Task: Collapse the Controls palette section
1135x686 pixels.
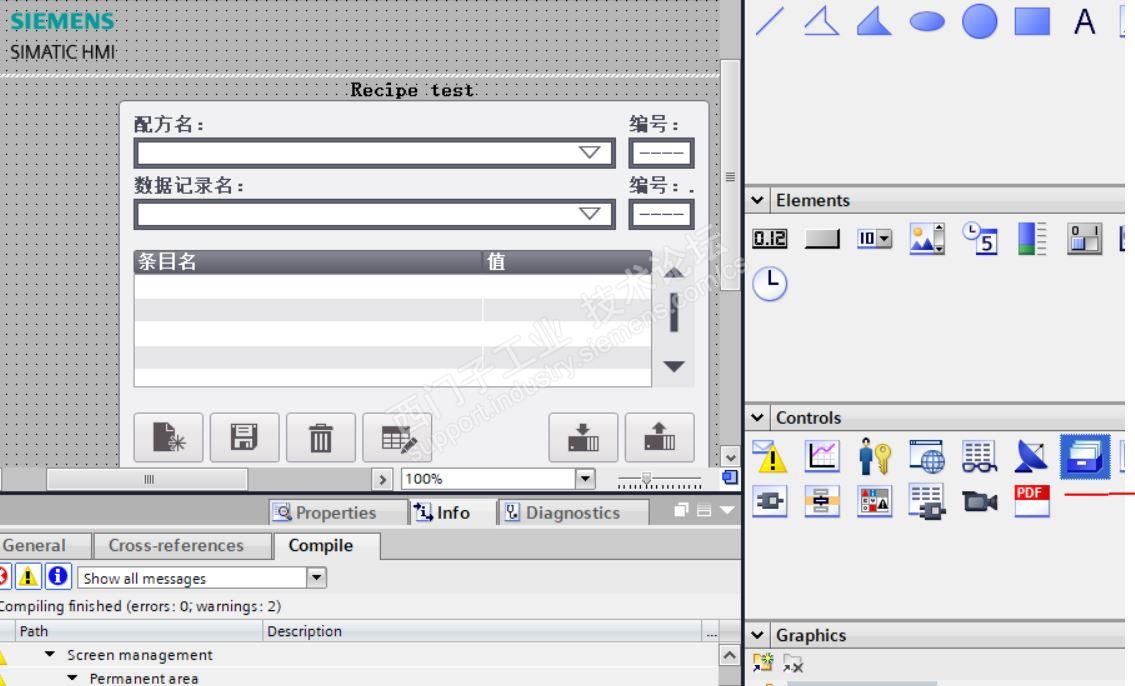Action: (x=757, y=418)
